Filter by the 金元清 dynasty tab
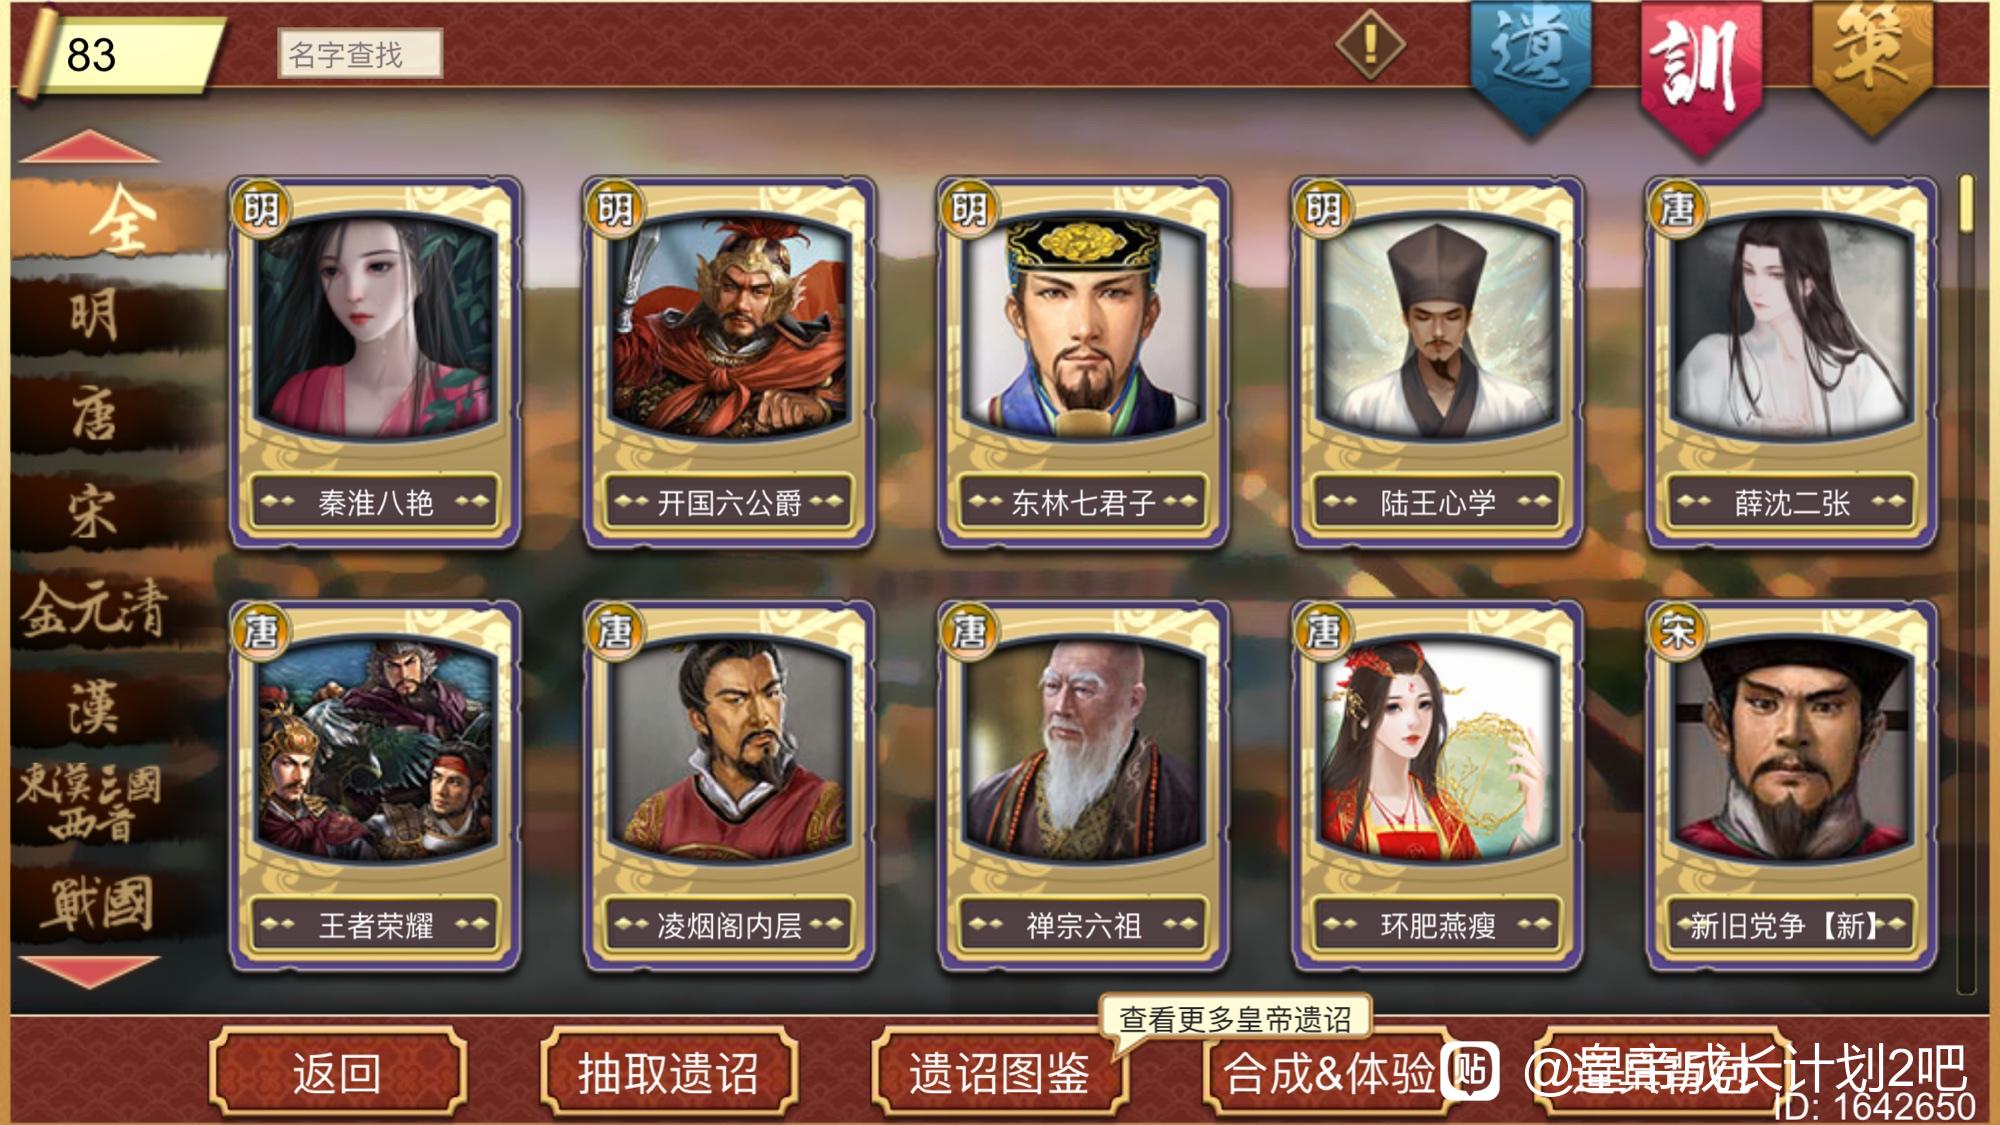This screenshot has width=2000, height=1125. pos(93,610)
